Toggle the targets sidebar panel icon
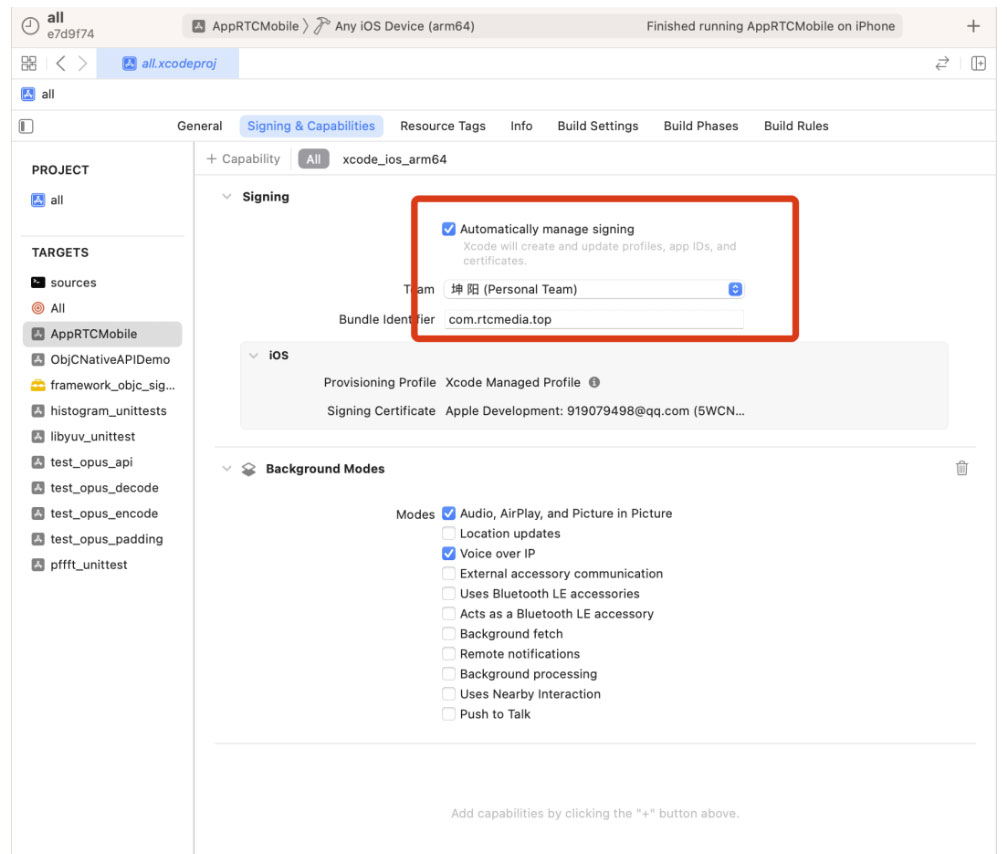The image size is (1007, 854). 27,126
